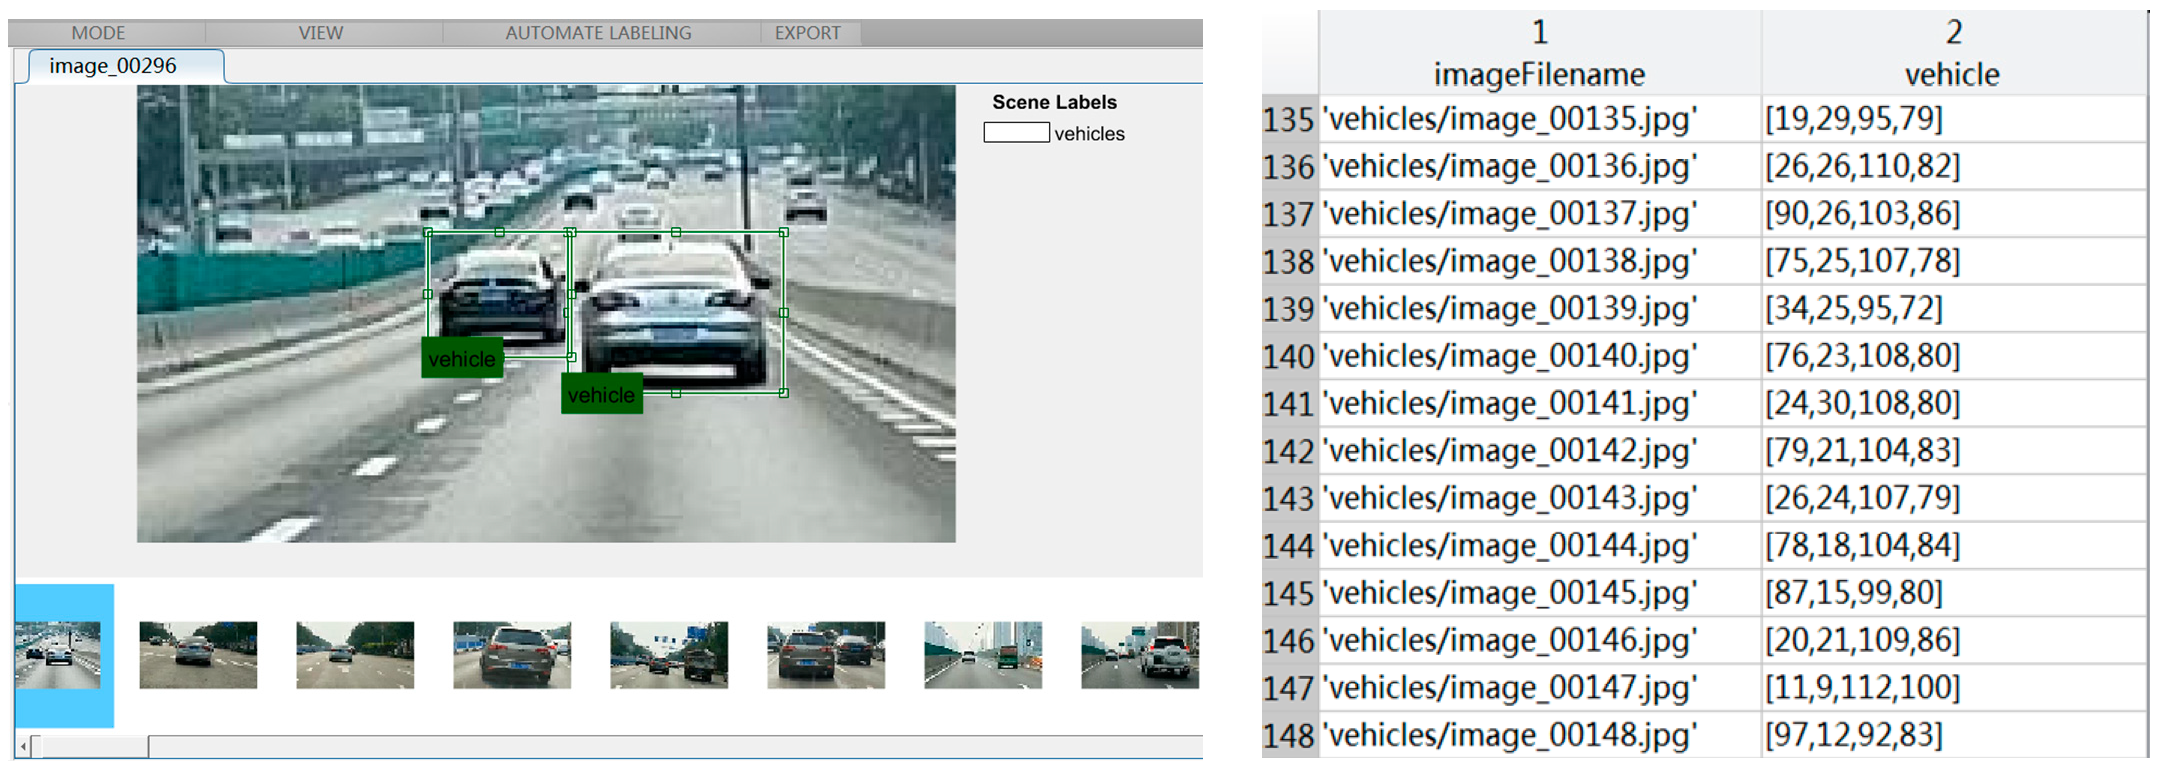
Task: Click the left scroll arrow of the thumbnail strip
Action: 23,746
